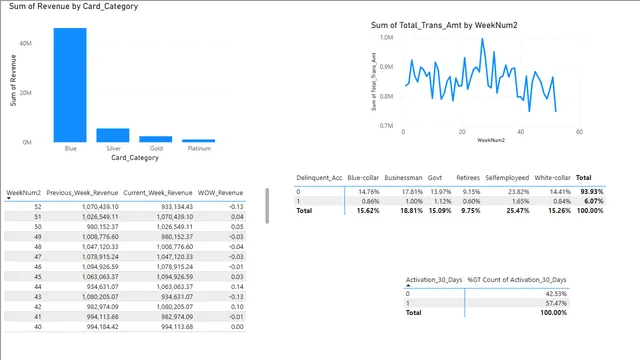The height and width of the screenshot is (360, 640).
Task: Click the White-collar column header
Action: click(552, 178)
